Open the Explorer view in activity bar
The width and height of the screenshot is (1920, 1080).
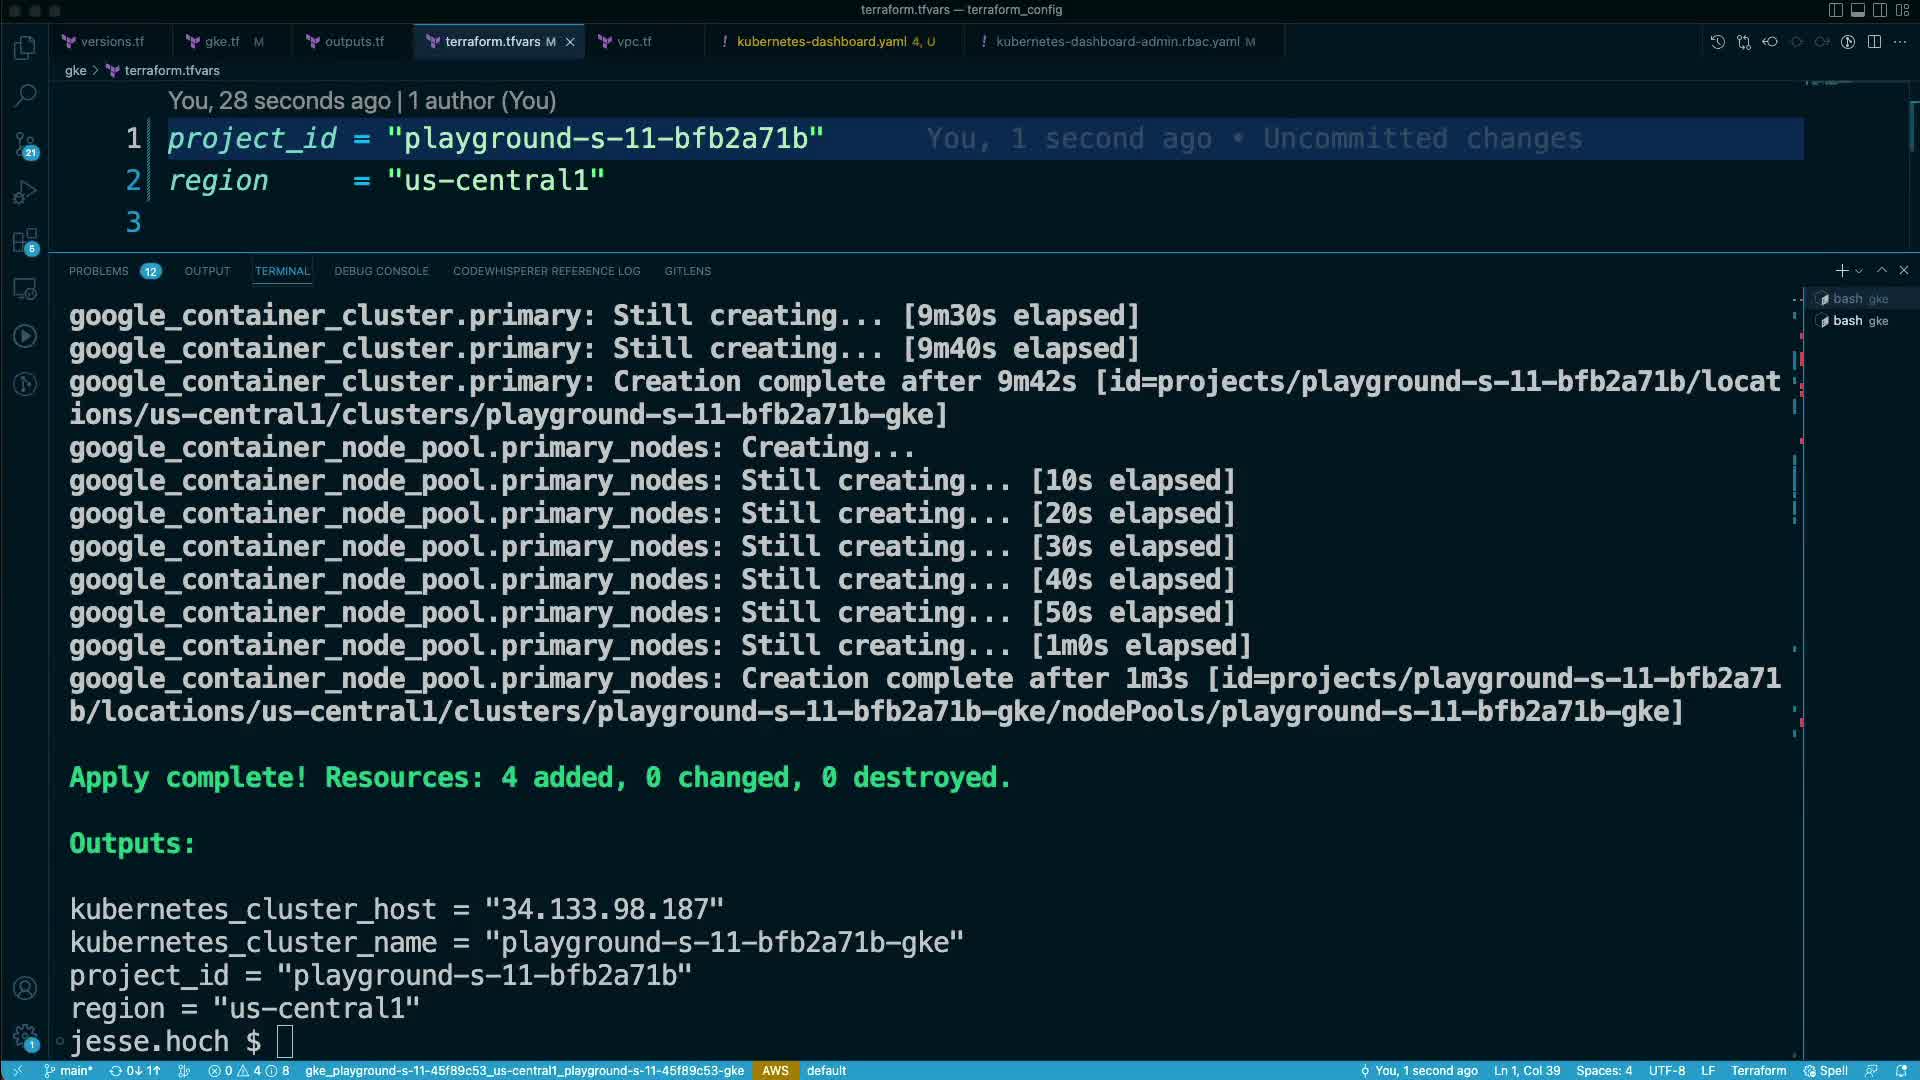coord(25,48)
